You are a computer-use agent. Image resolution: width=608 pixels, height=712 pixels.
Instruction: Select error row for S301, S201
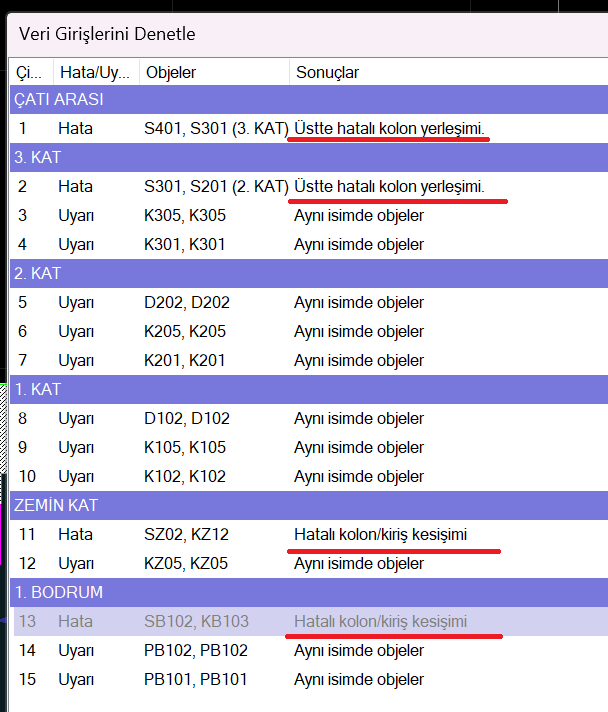point(215,187)
